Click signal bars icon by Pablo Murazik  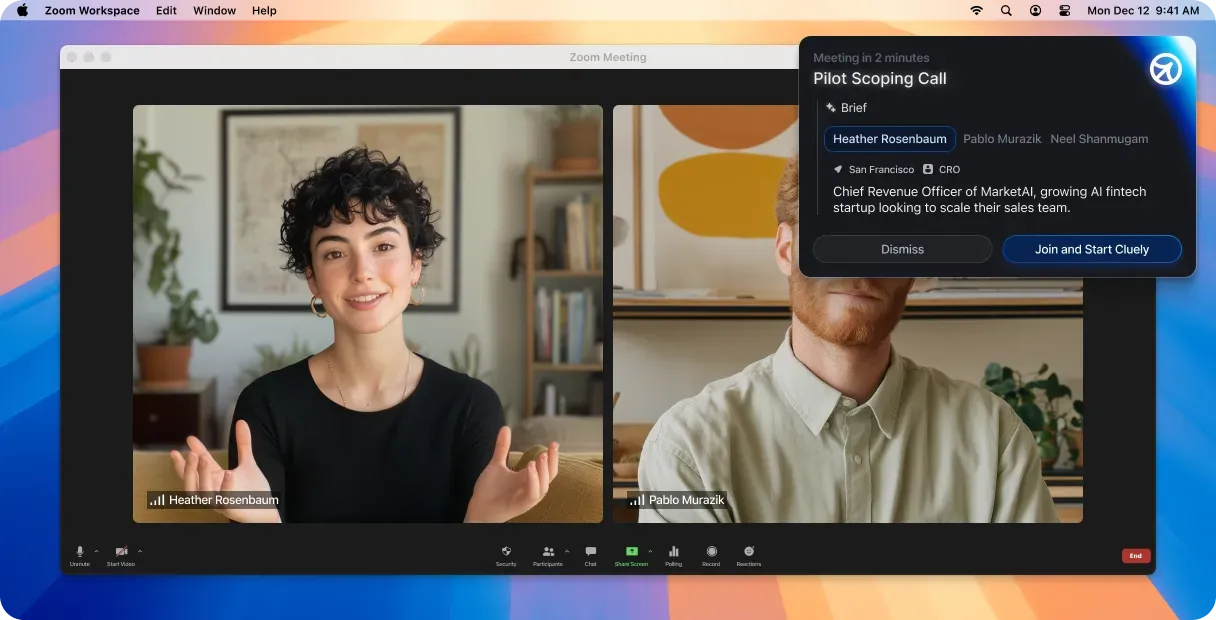click(x=638, y=500)
